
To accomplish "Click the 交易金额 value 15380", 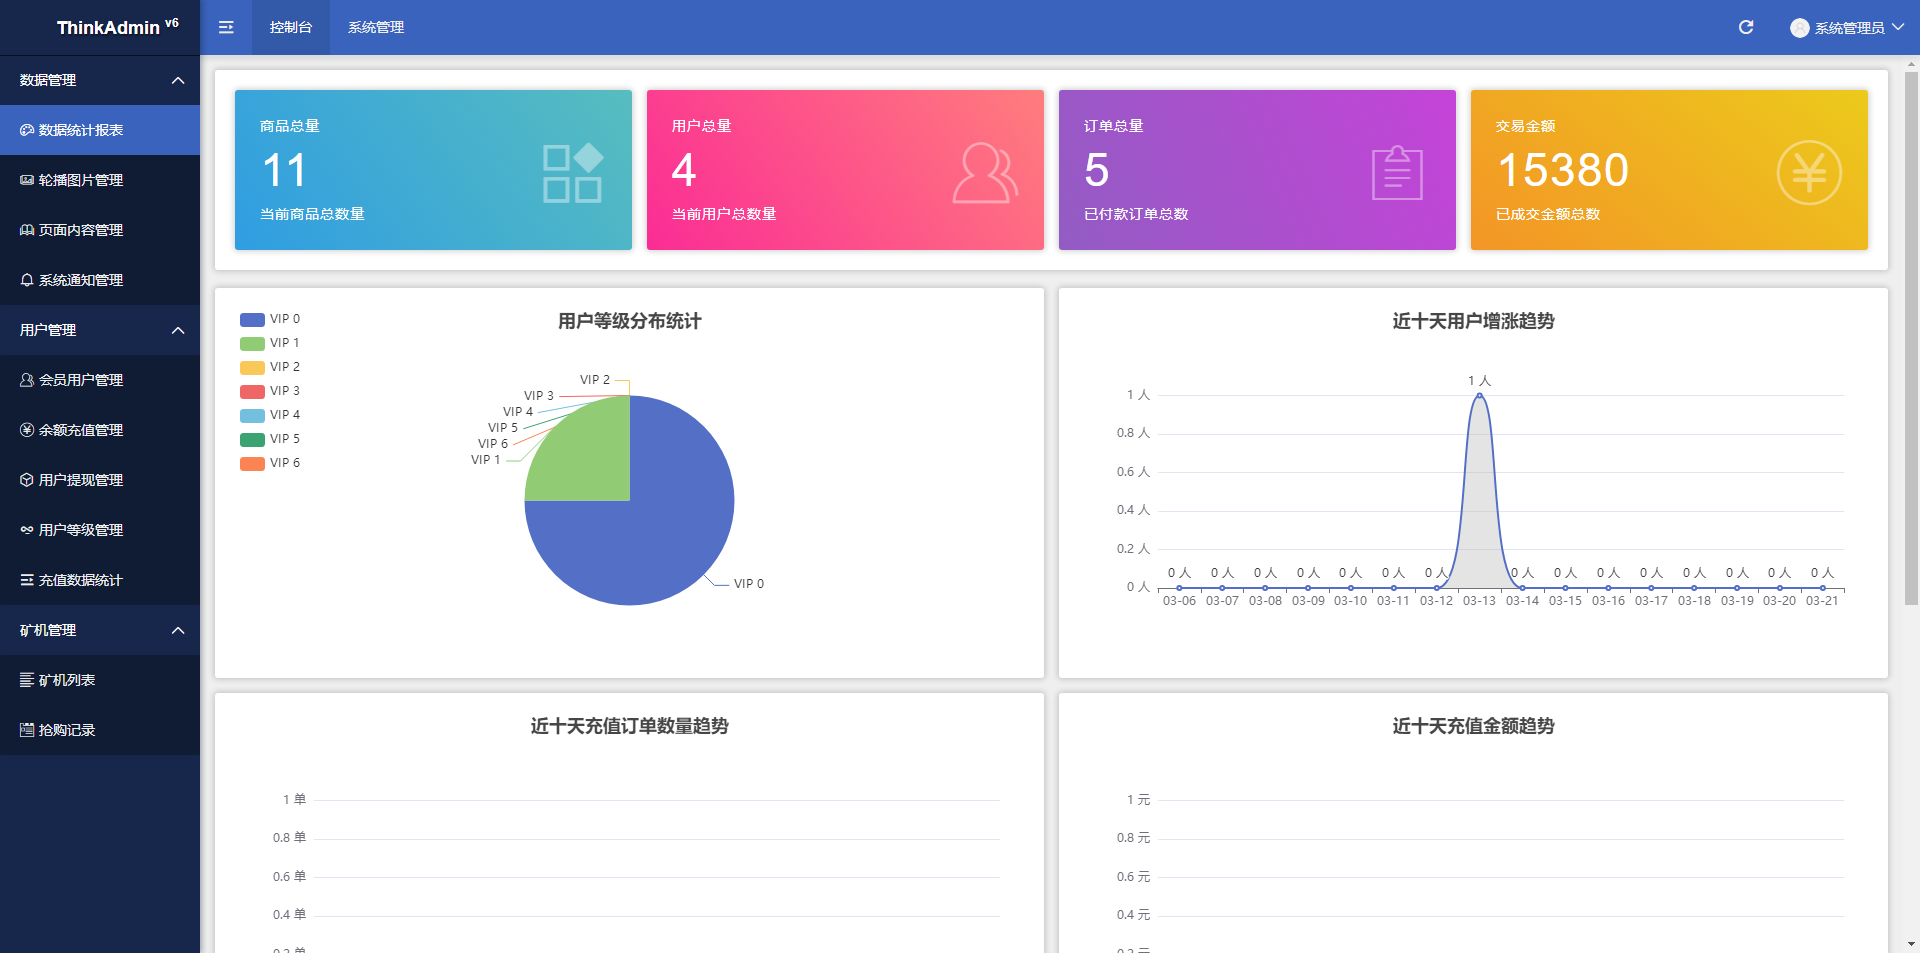I will 1563,170.
